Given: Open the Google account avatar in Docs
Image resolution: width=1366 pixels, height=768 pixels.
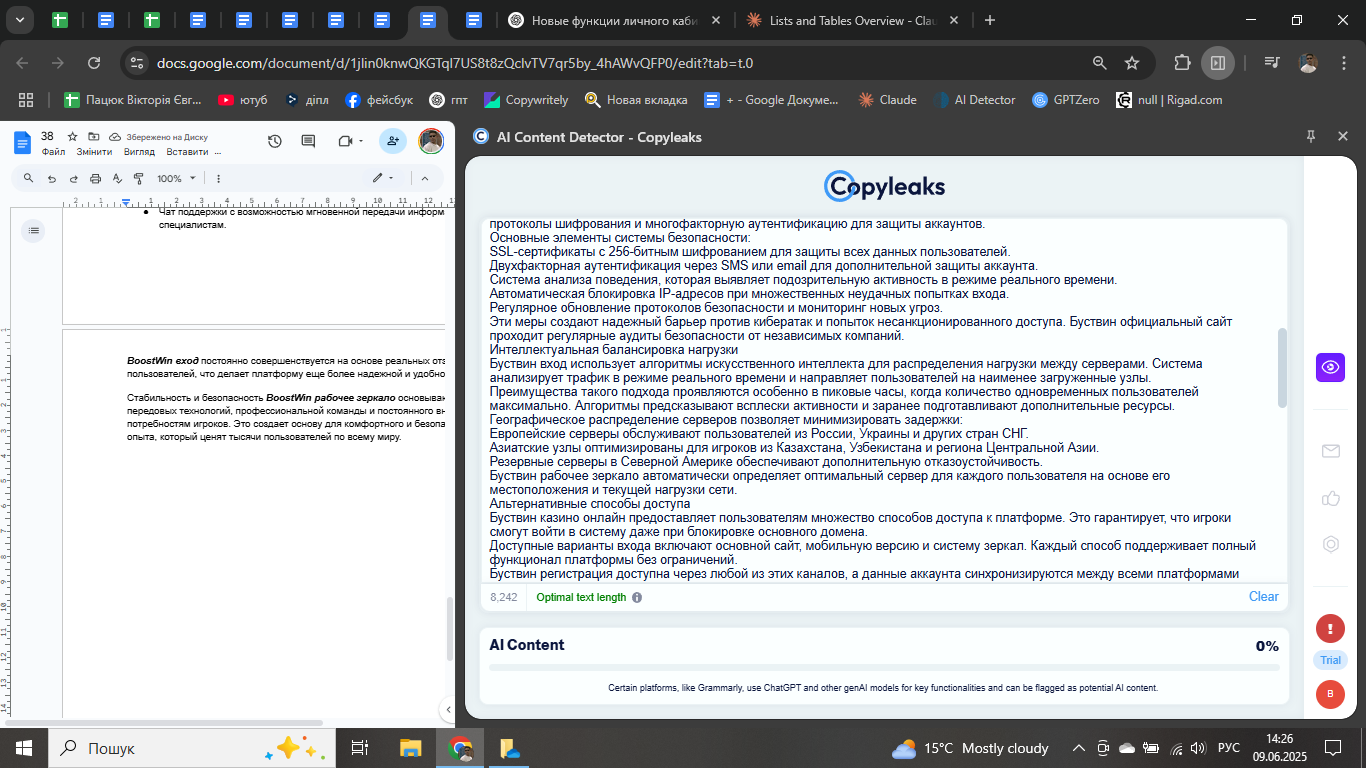Looking at the screenshot, I should pyautogui.click(x=431, y=142).
